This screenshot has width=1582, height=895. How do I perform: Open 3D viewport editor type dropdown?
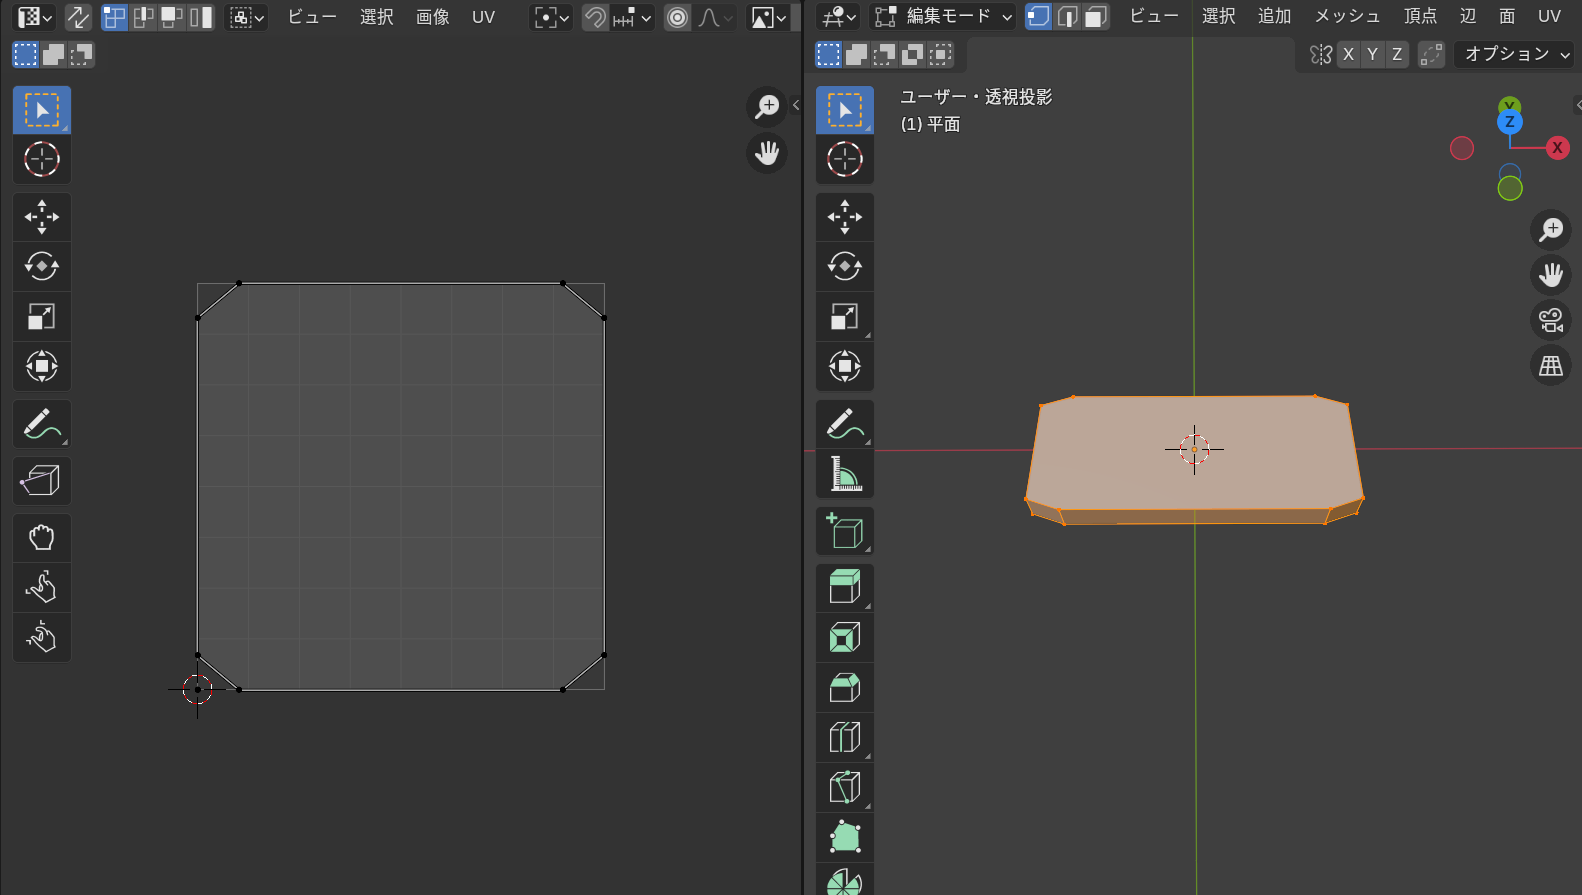point(838,16)
